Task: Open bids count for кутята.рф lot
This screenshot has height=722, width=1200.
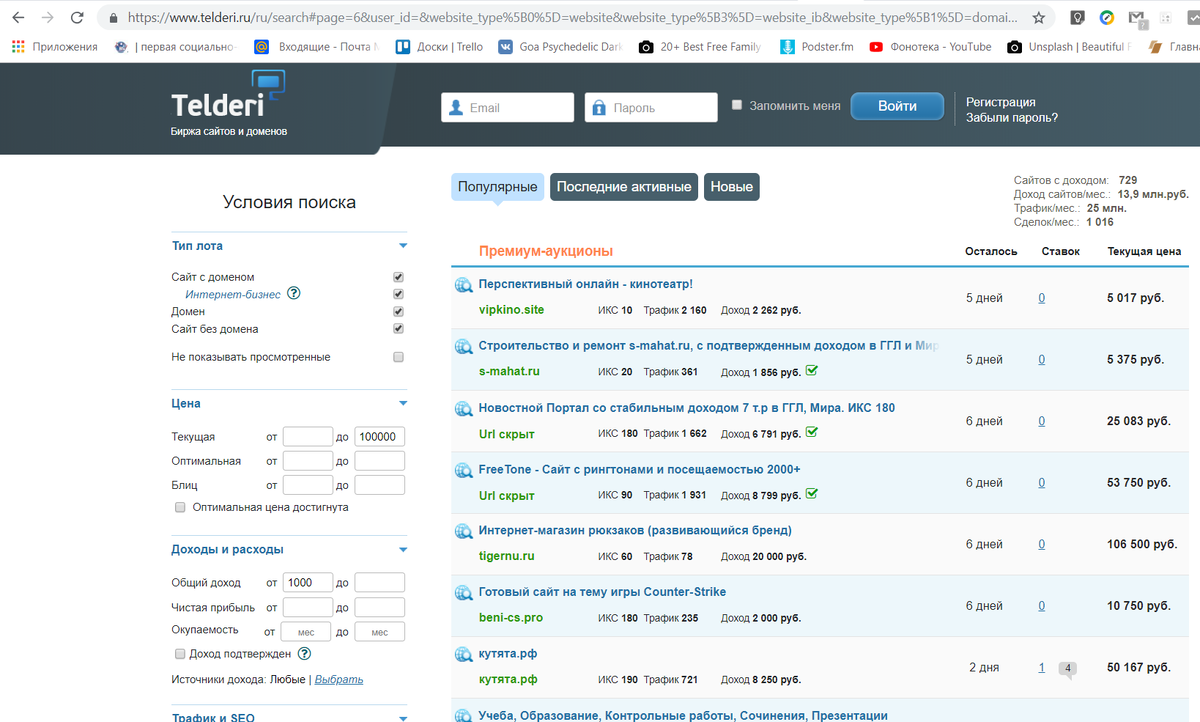Action: point(1041,667)
